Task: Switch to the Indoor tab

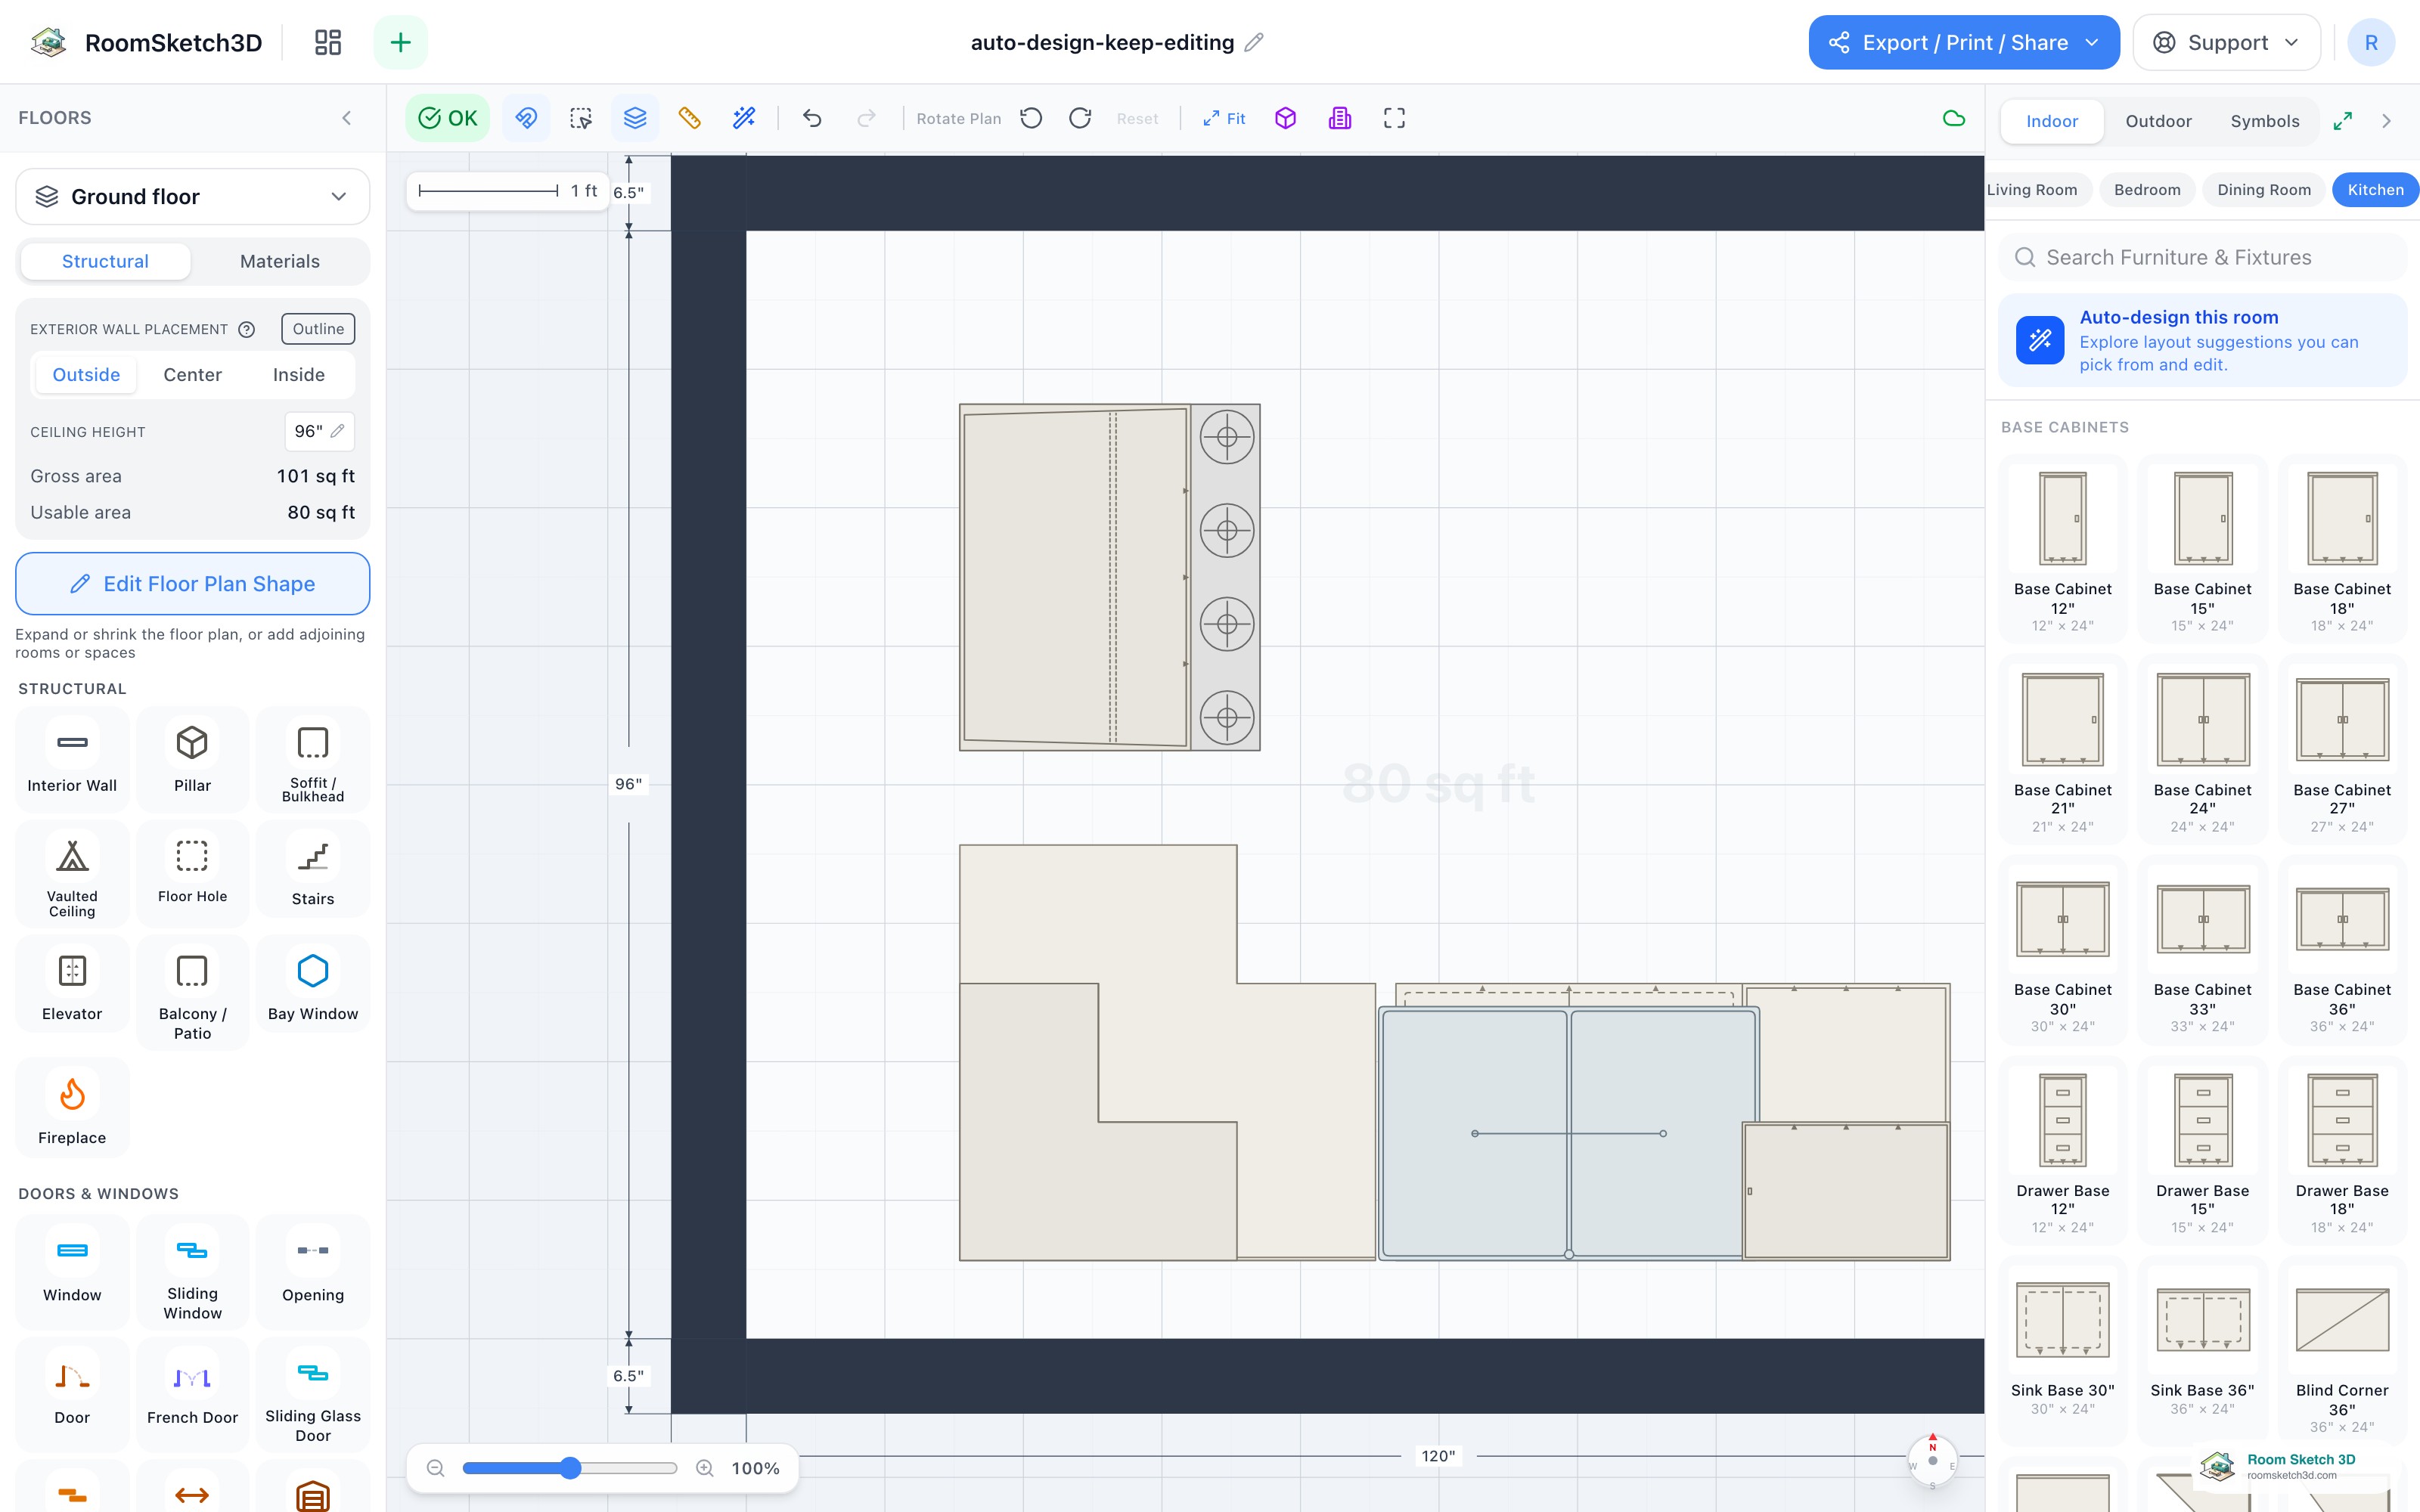Action: point(2052,121)
